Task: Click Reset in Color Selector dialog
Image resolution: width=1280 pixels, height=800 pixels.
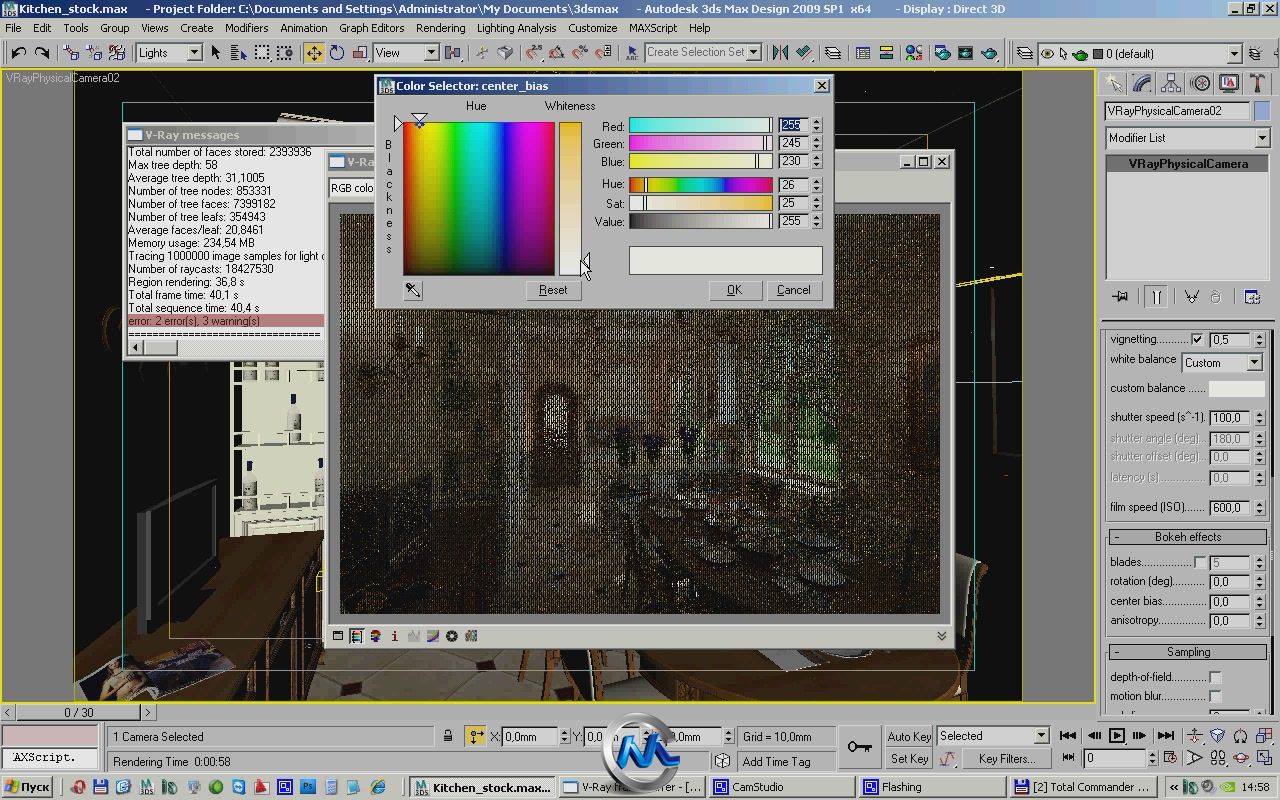Action: [552, 290]
